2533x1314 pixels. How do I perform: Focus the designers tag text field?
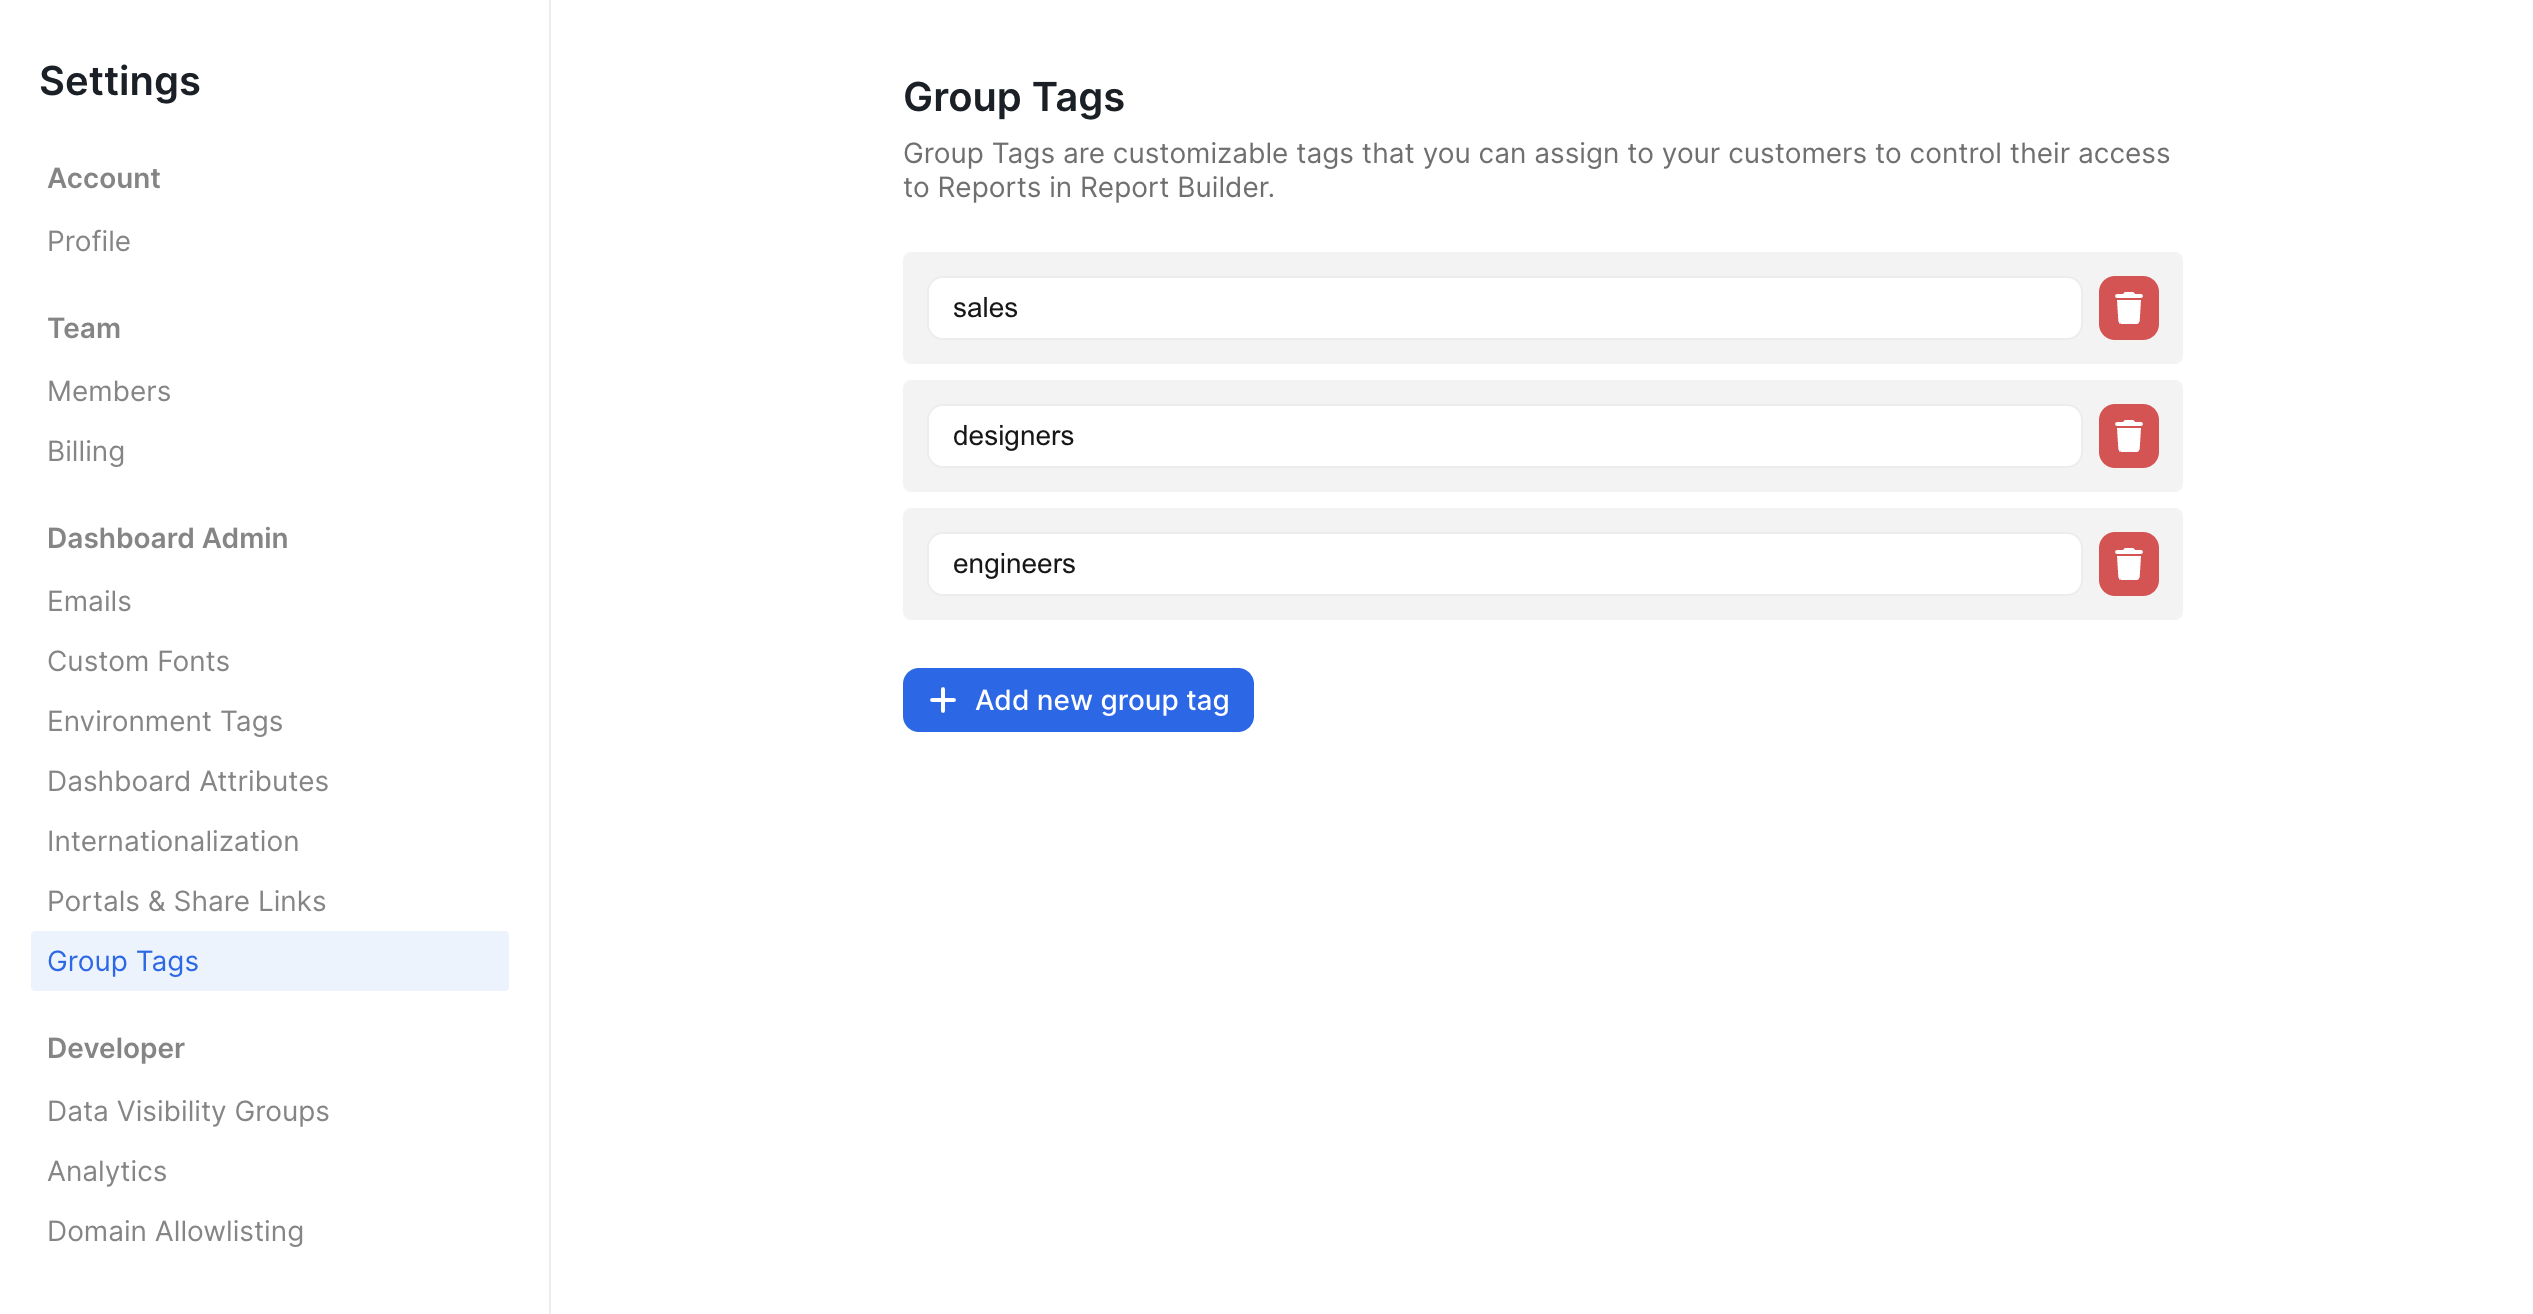pyautogui.click(x=1503, y=436)
